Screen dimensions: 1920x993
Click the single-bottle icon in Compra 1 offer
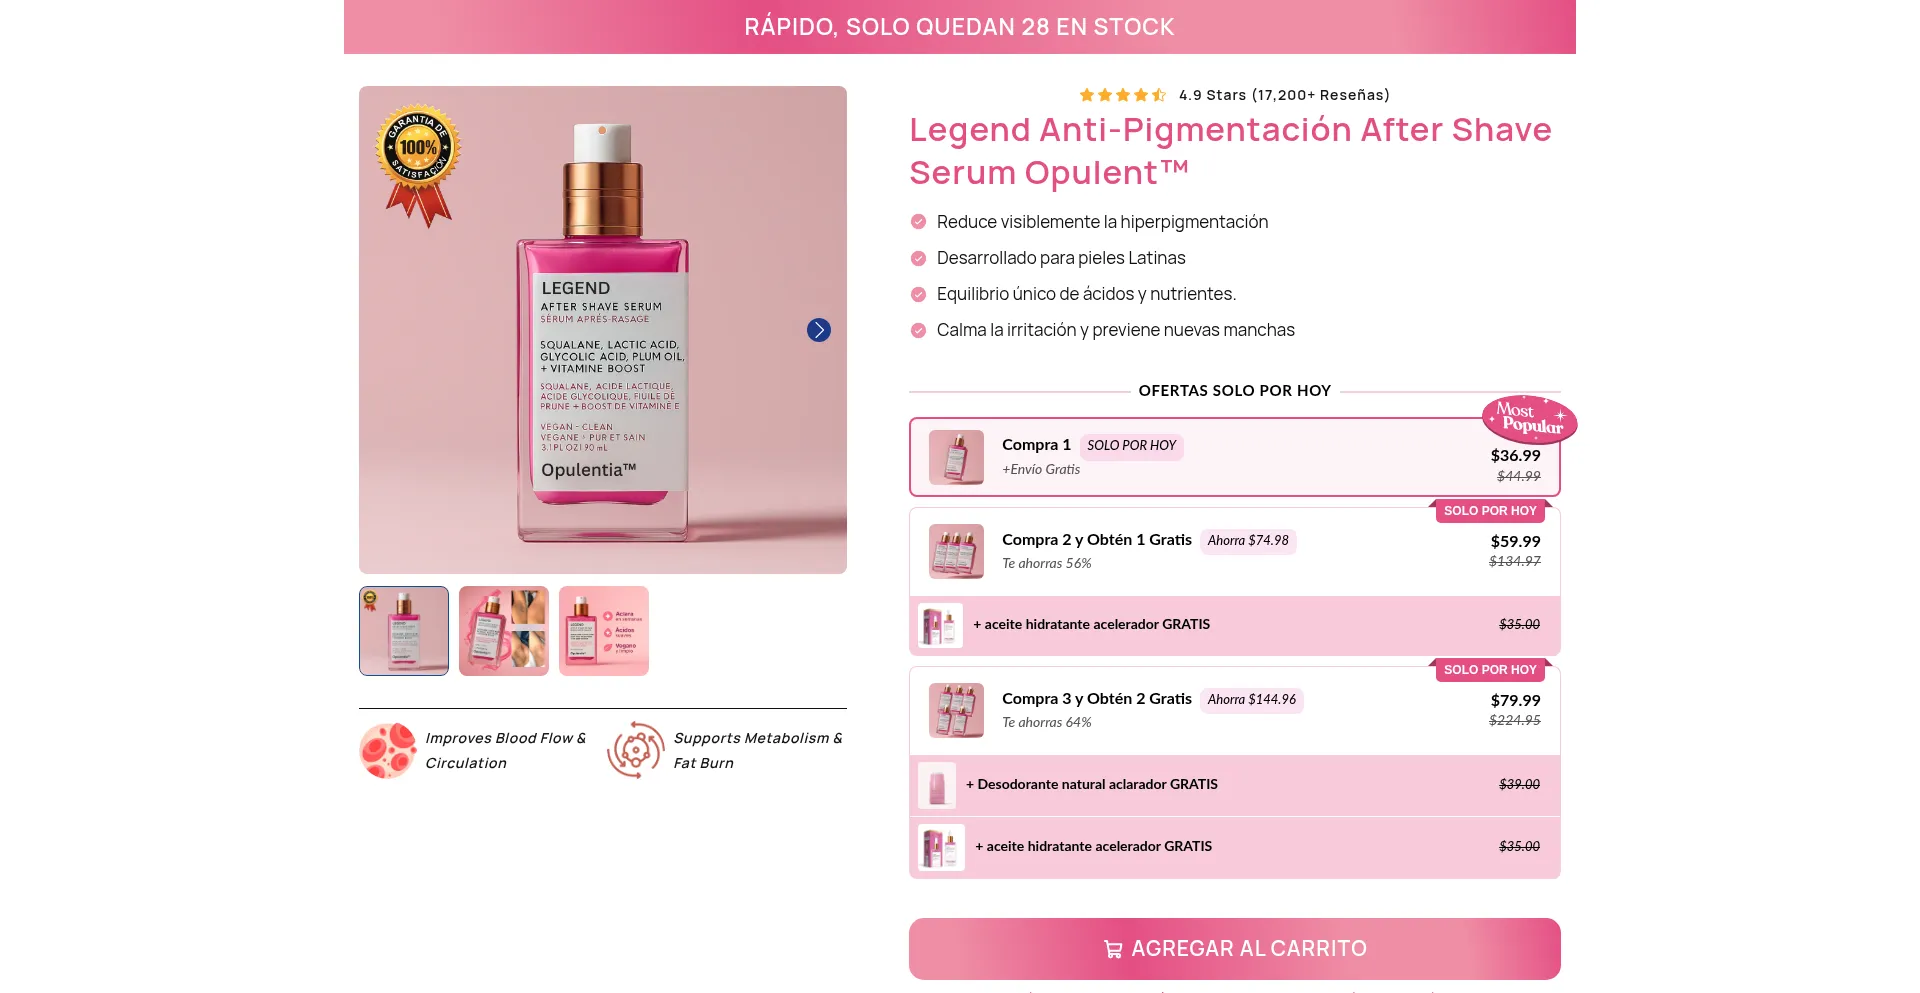(956, 457)
